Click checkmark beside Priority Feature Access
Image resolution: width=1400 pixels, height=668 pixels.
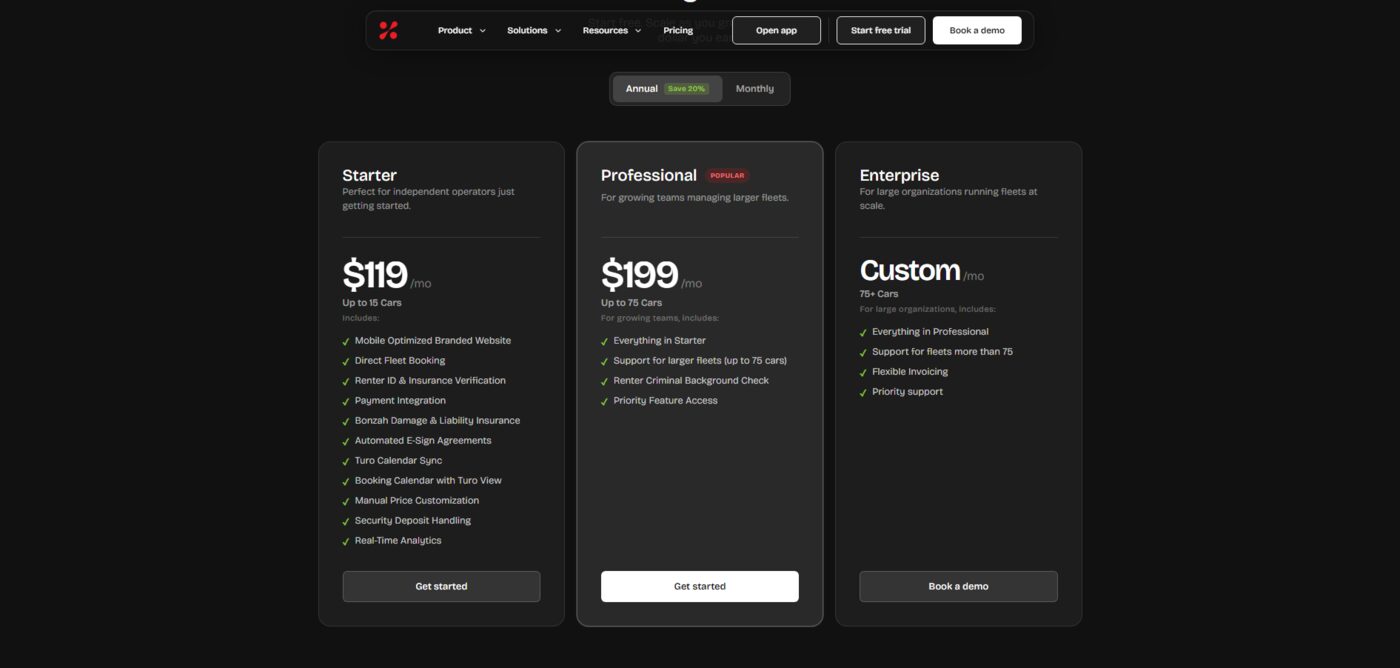[605, 401]
